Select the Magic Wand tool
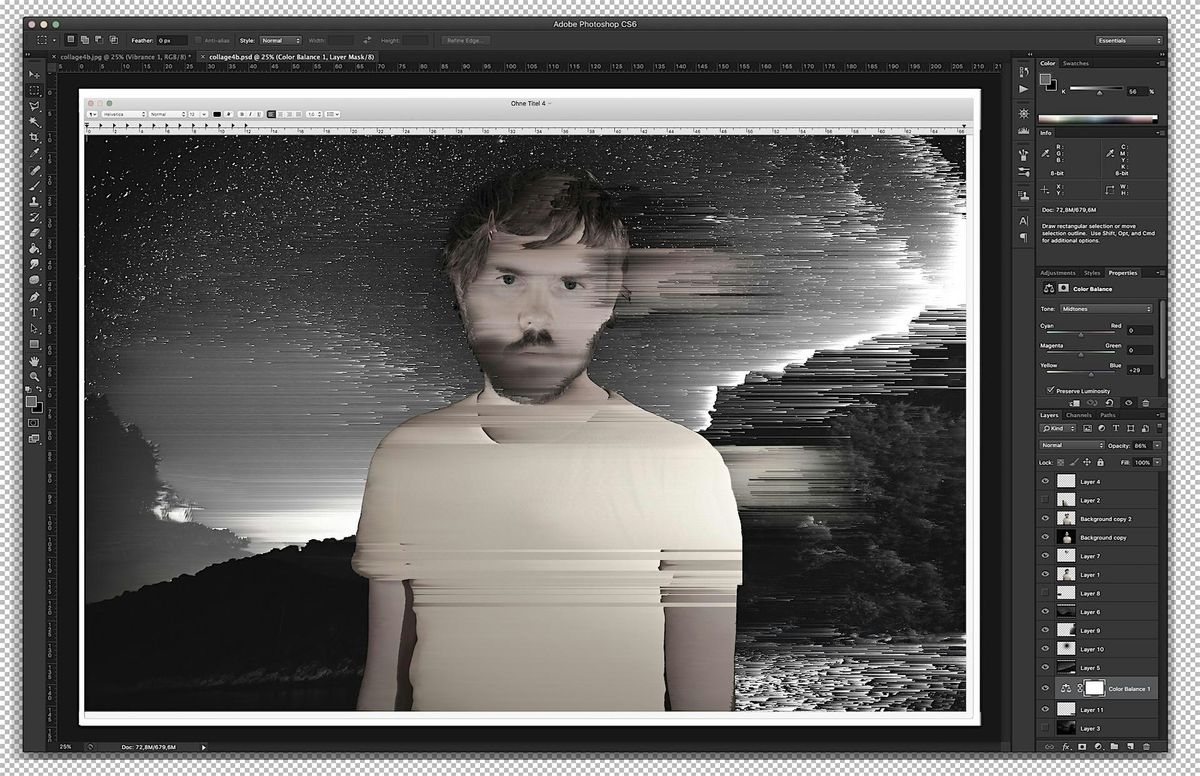The height and width of the screenshot is (776, 1200). 34,121
